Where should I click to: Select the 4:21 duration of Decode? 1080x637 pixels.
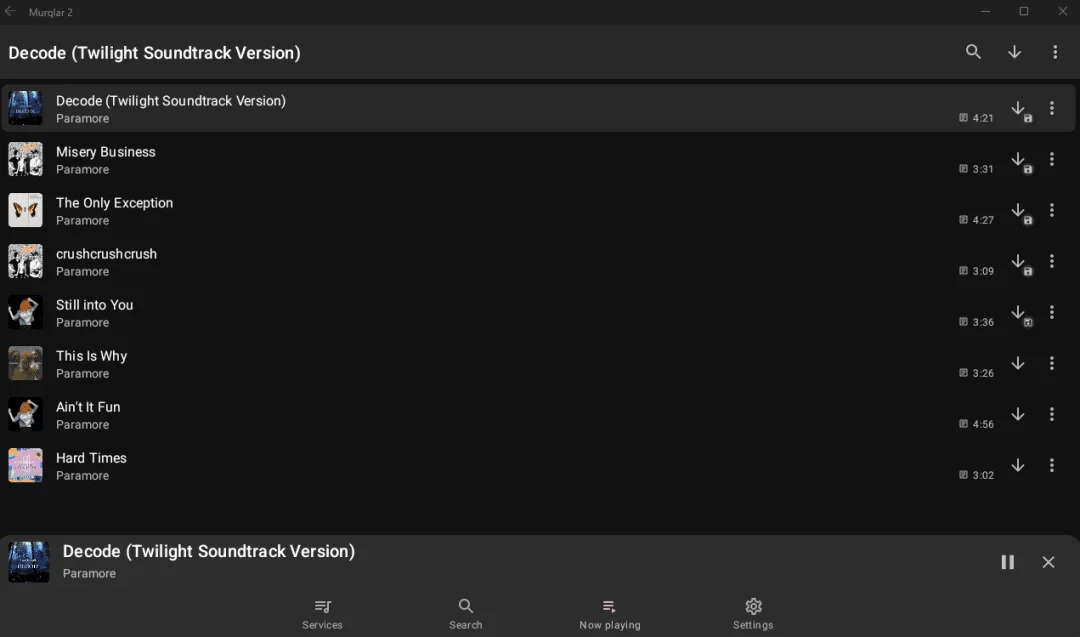pos(983,118)
